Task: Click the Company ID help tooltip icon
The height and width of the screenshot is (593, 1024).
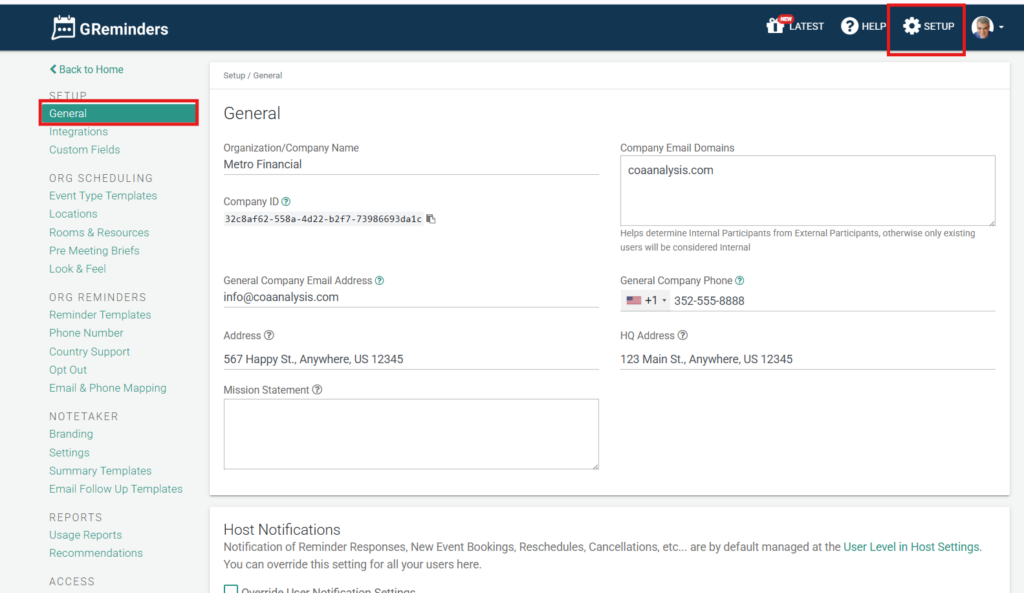Action: click(x=286, y=202)
